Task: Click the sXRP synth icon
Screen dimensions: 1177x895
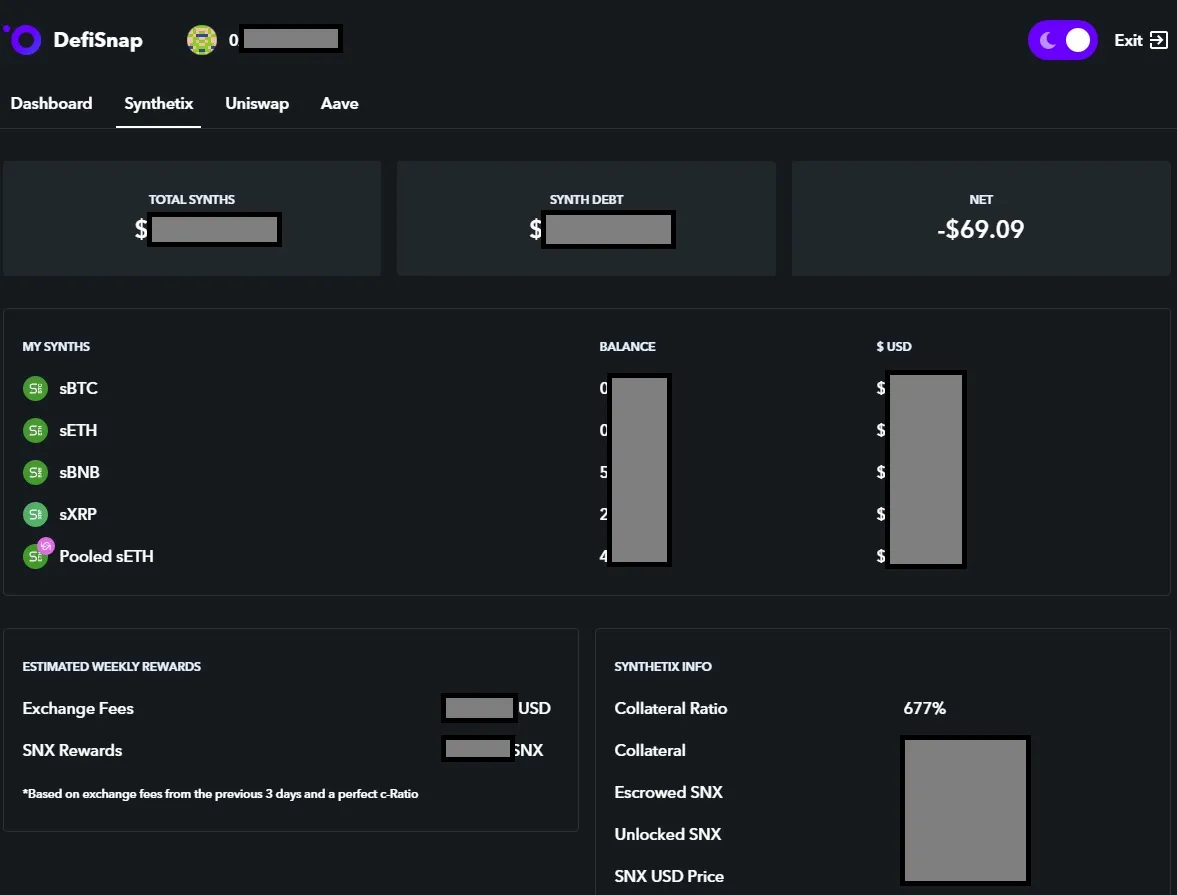Action: tap(35, 514)
